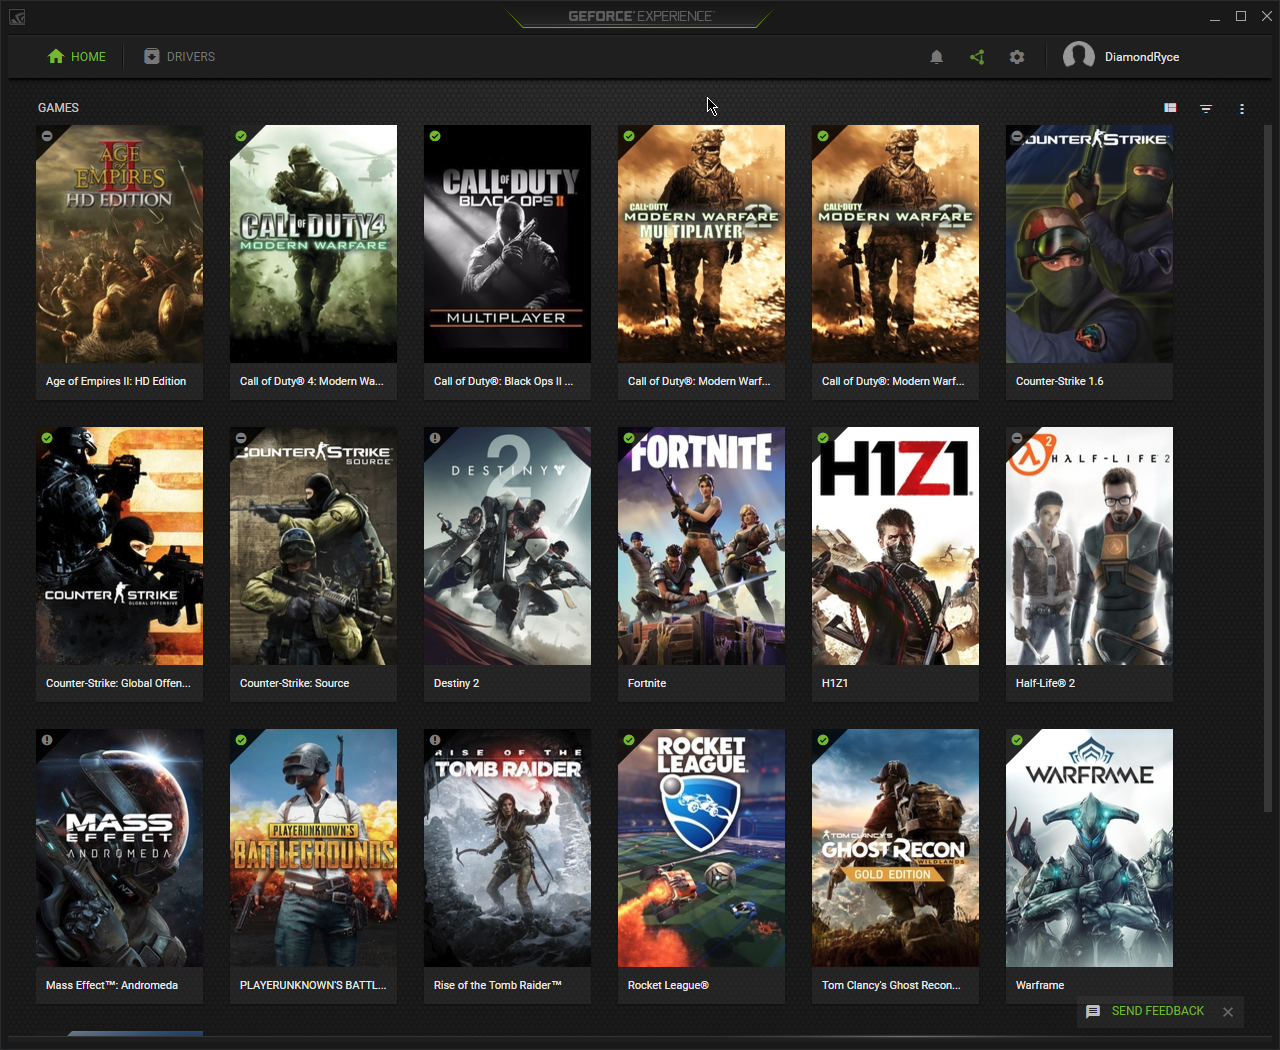This screenshot has width=1280, height=1050.
Task: Click warning icon on Mass Effect Andromeda tile
Action: [47, 740]
